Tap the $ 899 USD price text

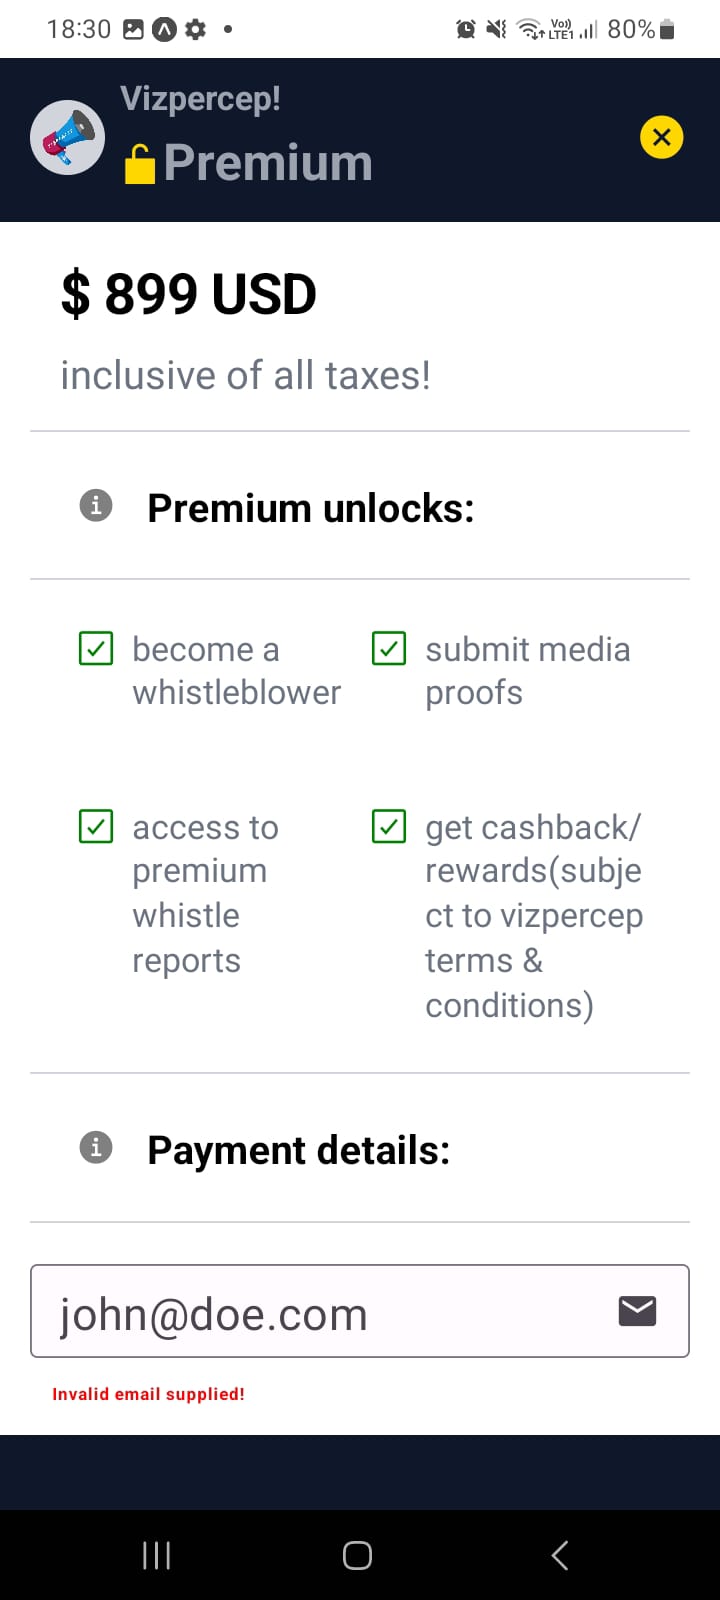(x=189, y=294)
